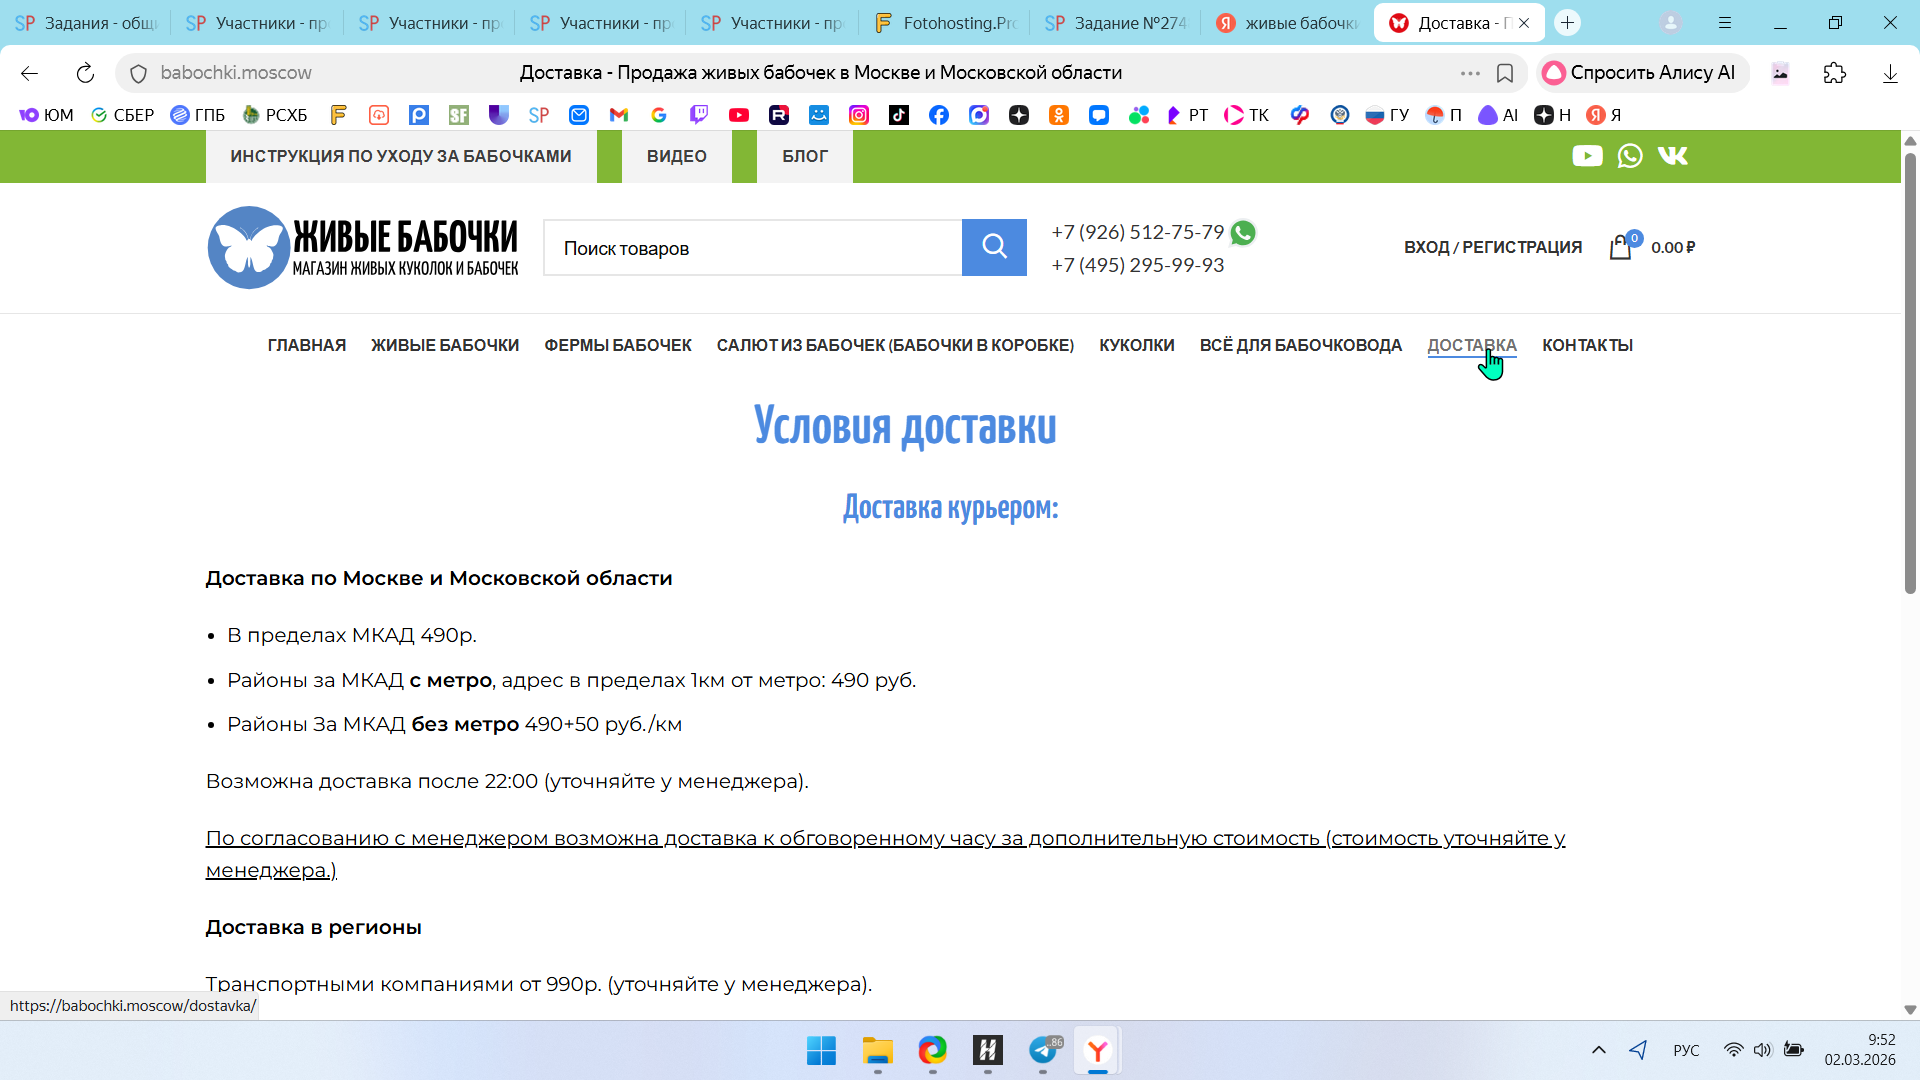The width and height of the screenshot is (1920, 1080).
Task: Show hidden tray icons chevron
Action: click(1599, 1050)
